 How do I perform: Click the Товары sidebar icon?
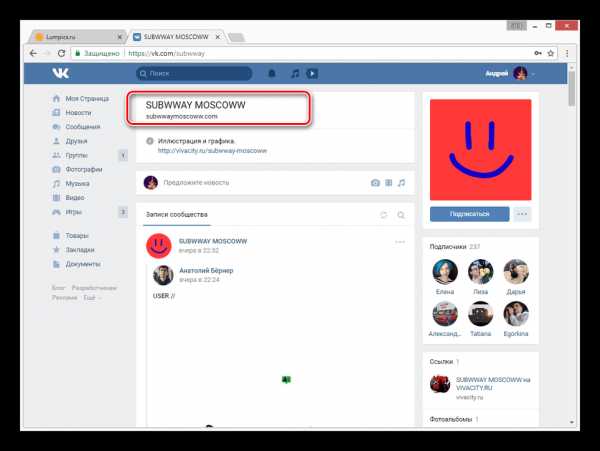56,235
